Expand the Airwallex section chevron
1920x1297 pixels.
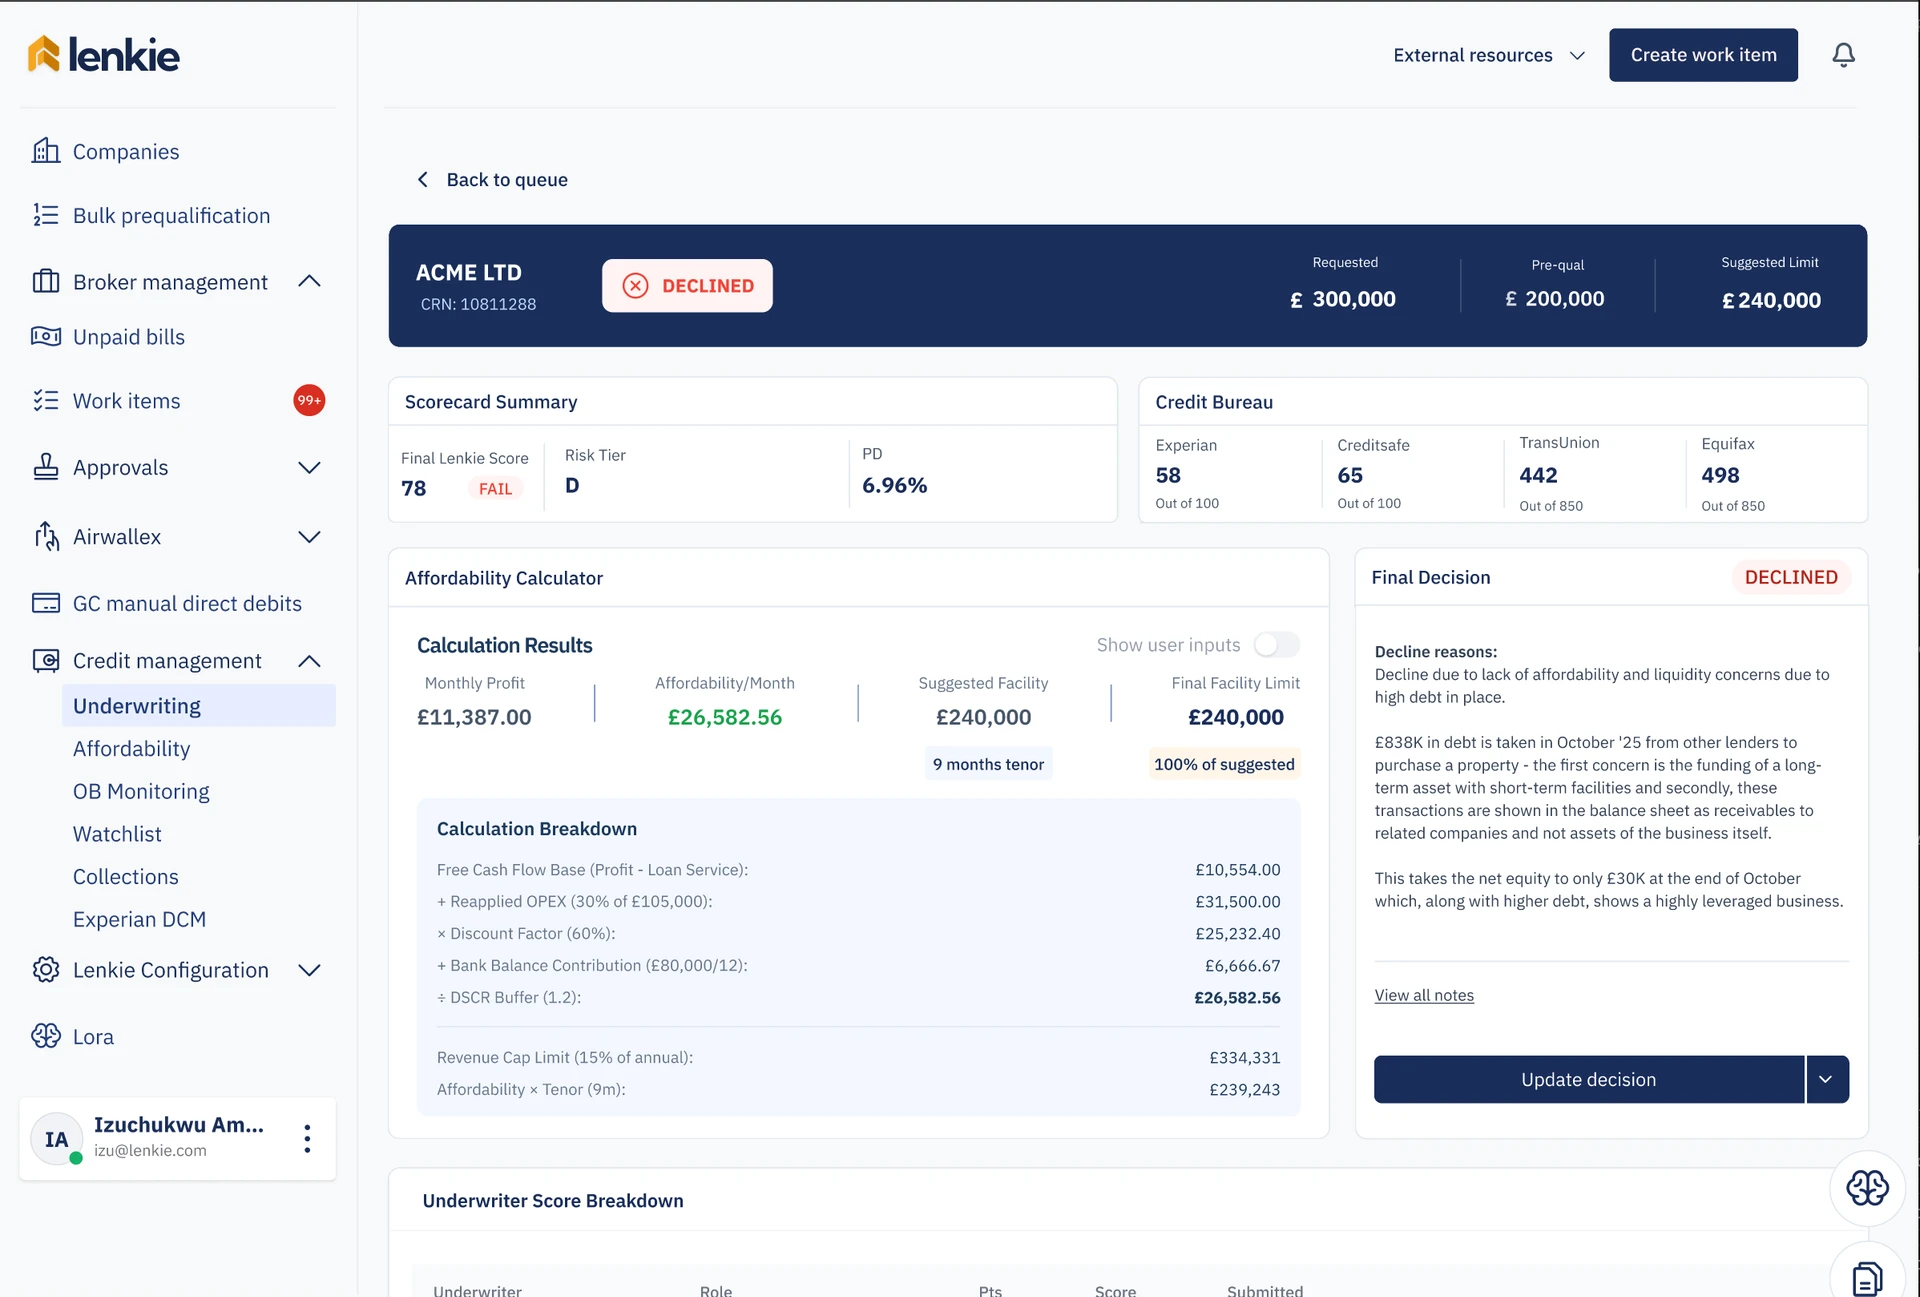click(310, 536)
